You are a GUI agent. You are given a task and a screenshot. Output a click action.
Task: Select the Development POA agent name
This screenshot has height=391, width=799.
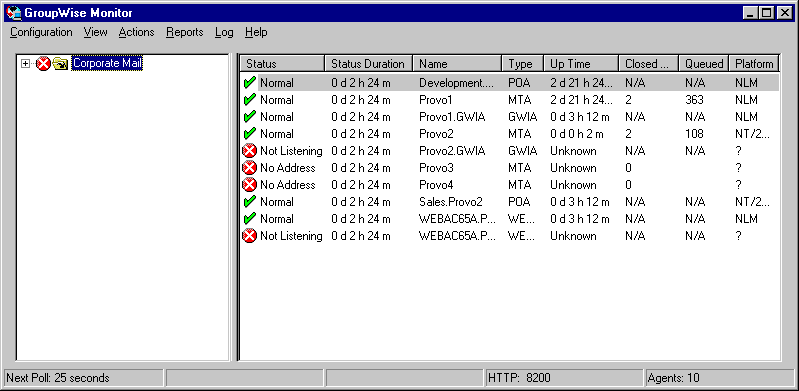[457, 83]
